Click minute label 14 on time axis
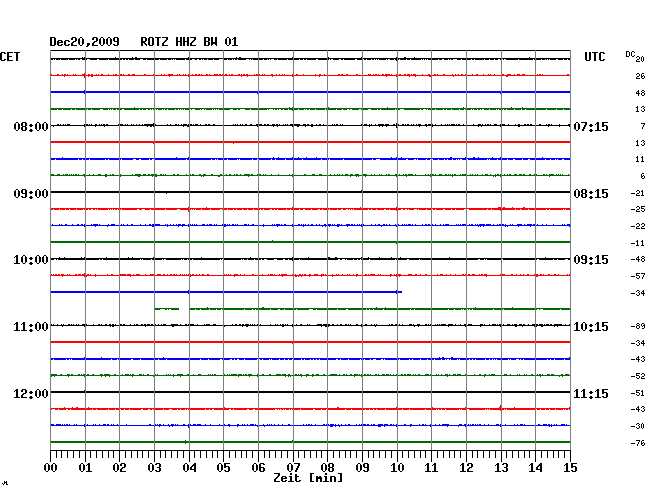Image resolution: width=650 pixels, height=494 pixels. 535,468
